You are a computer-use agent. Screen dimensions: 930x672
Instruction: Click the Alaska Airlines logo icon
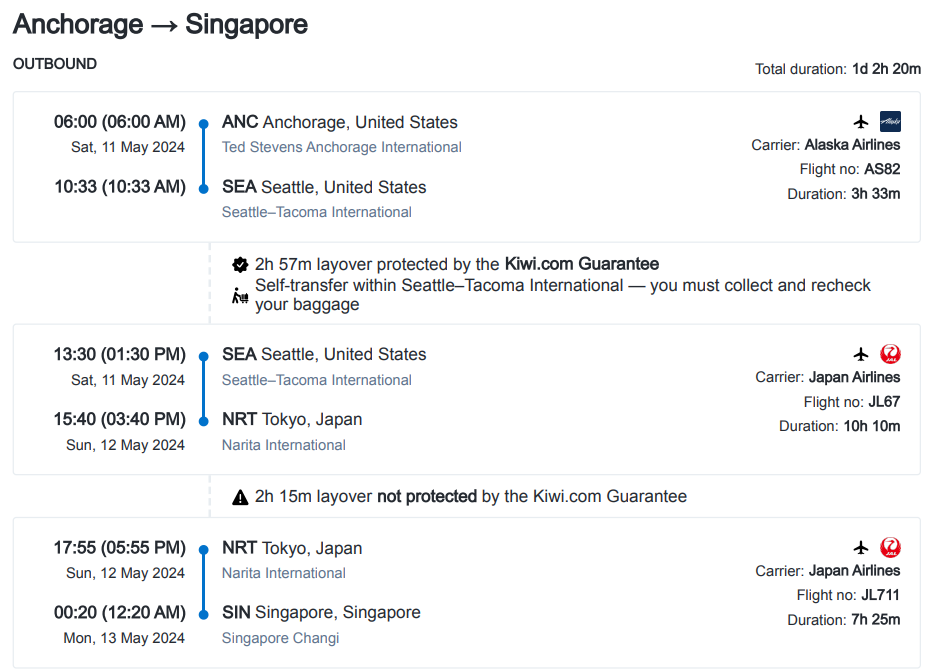pos(890,122)
